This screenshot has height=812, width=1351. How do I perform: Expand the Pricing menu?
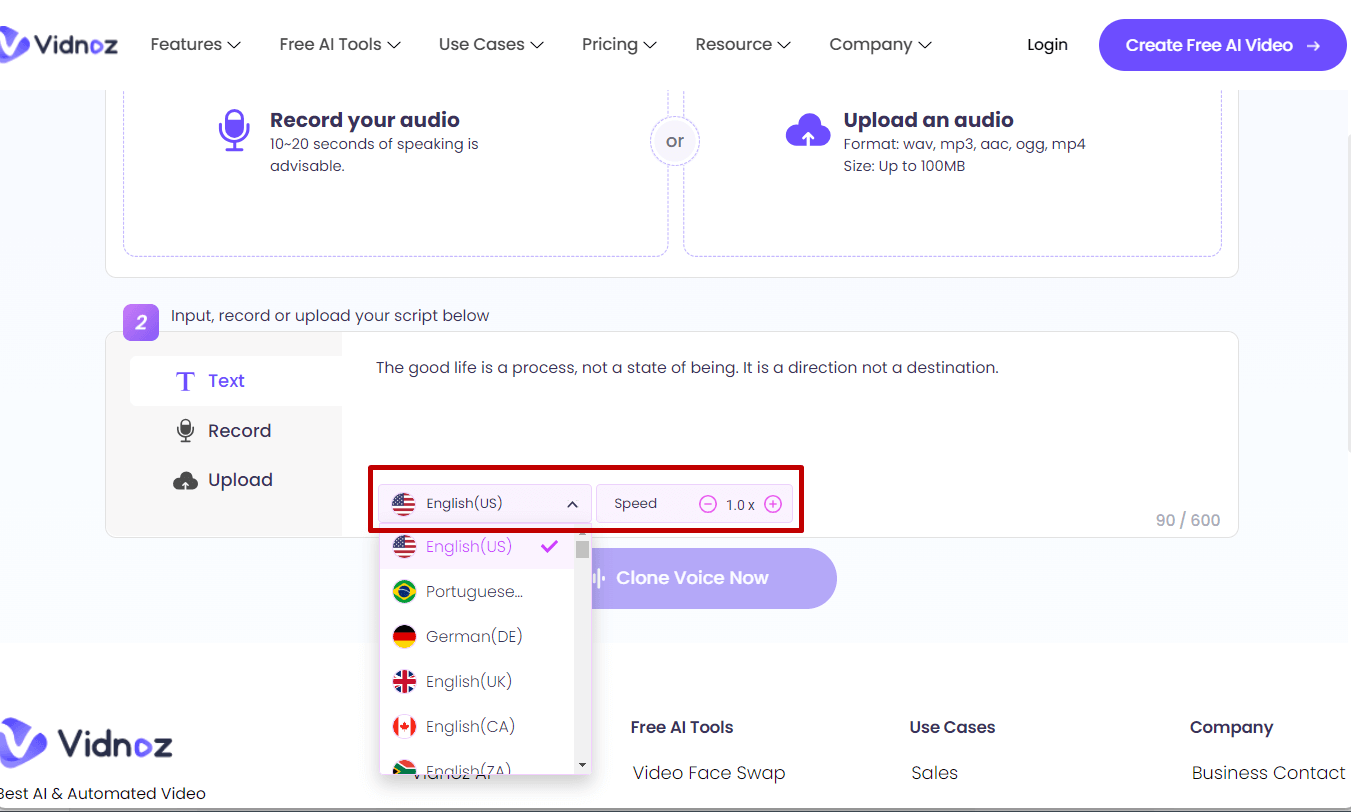point(619,44)
